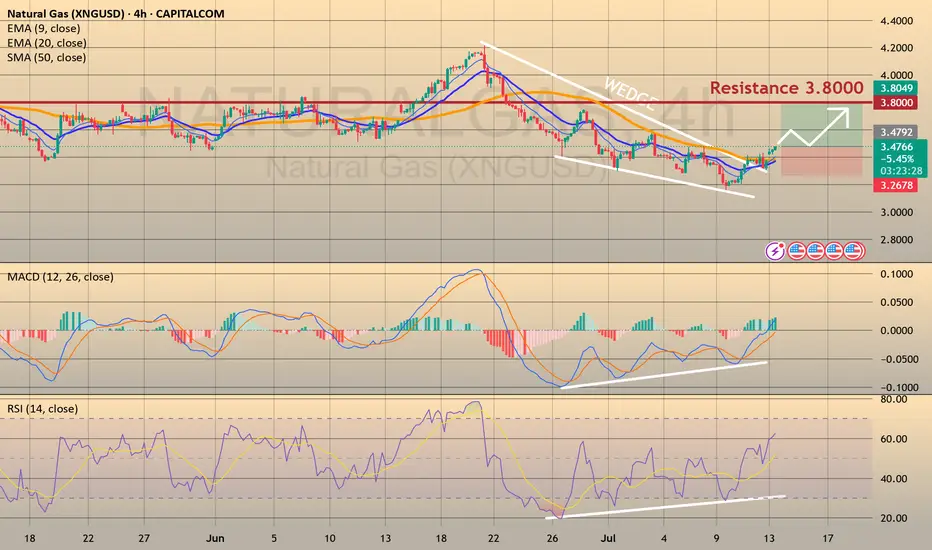
Task: Click the 20.00 RSI axis value
Action: point(893,518)
